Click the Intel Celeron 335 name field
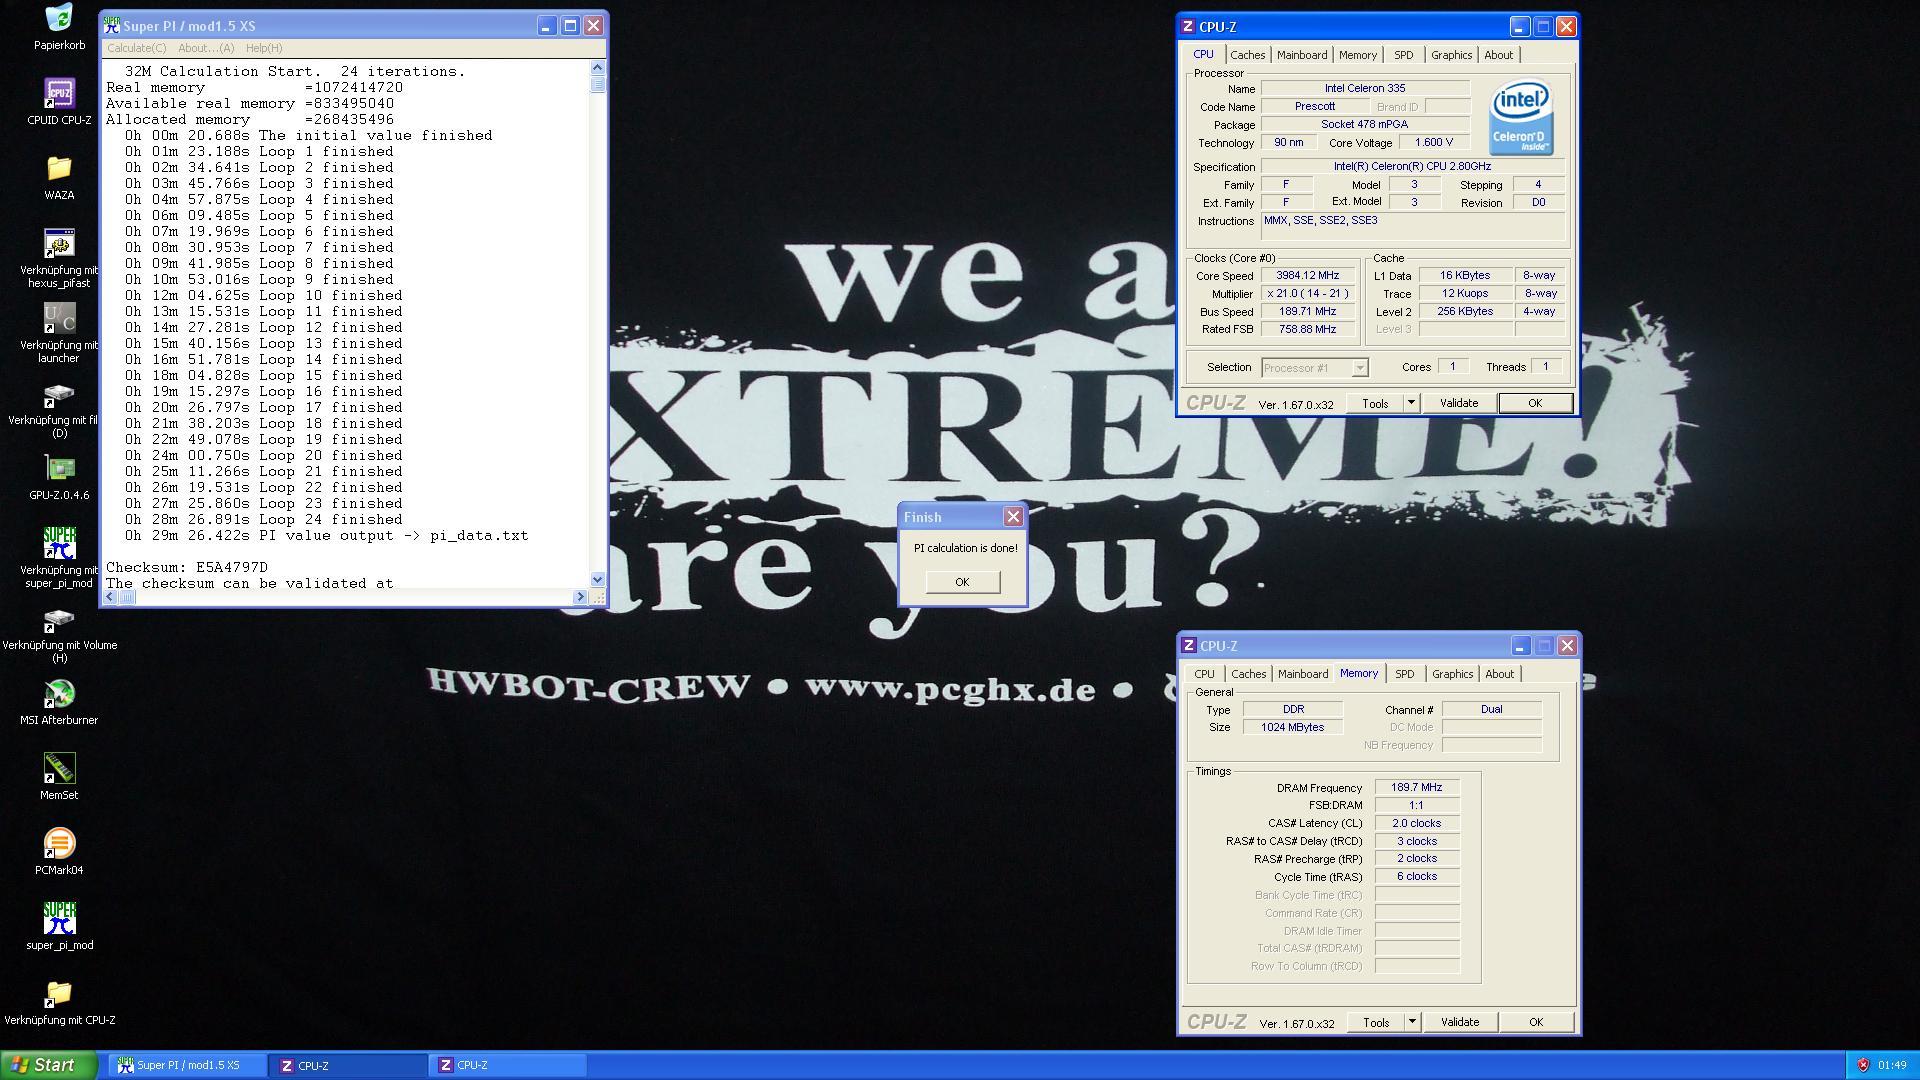The image size is (1920, 1080). click(x=1365, y=88)
